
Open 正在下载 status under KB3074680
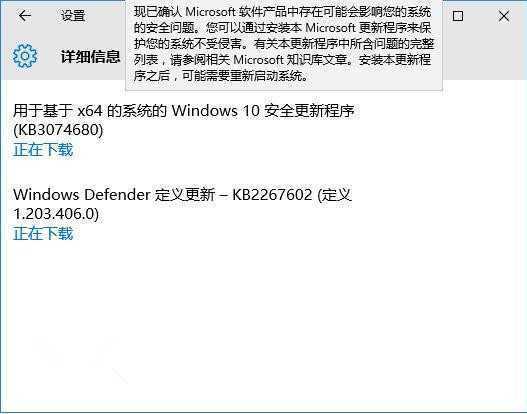pos(43,150)
